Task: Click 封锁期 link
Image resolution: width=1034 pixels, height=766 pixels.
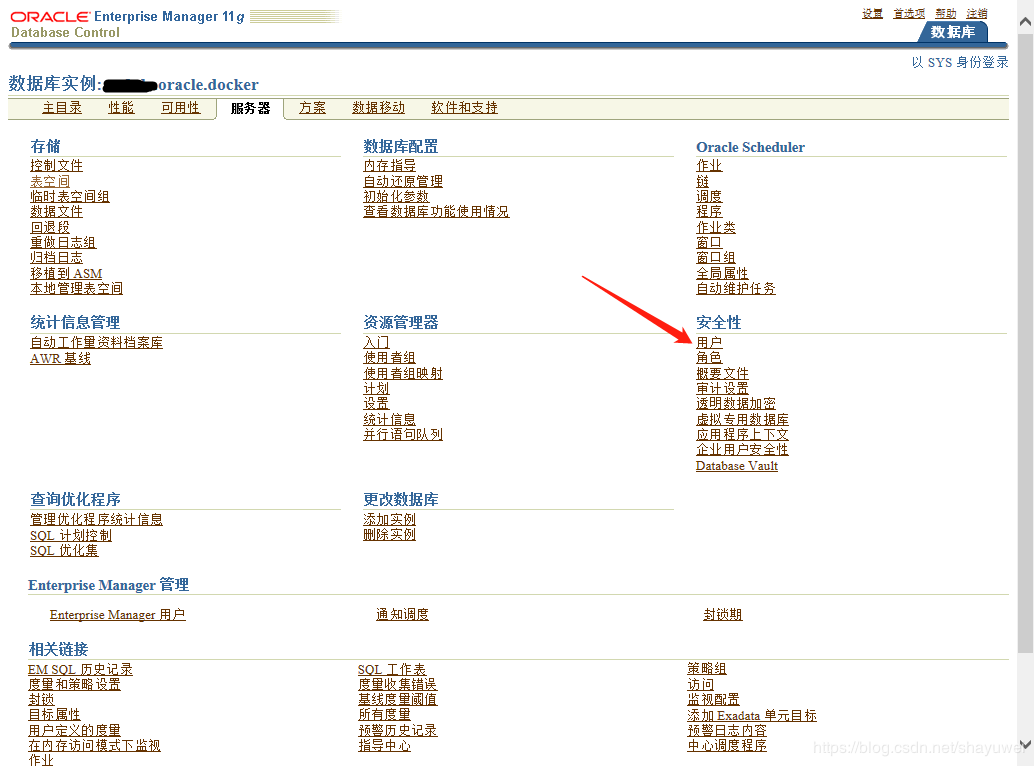Action: pos(723,615)
